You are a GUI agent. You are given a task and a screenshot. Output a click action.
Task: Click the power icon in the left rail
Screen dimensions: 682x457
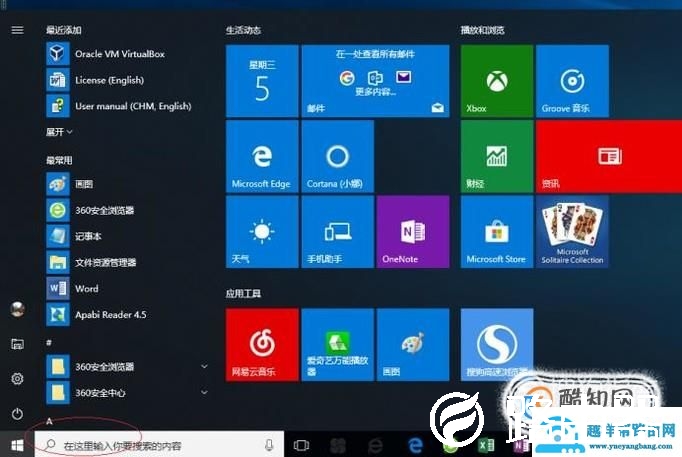pos(17,413)
